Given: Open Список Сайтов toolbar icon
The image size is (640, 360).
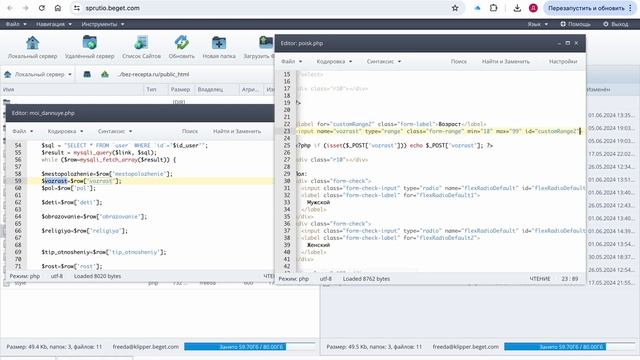Looking at the screenshot, I should click(x=141, y=47).
